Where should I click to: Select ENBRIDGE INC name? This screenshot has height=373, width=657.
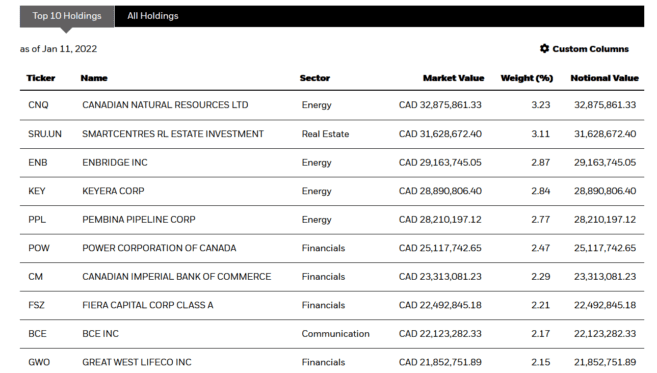click(x=115, y=162)
